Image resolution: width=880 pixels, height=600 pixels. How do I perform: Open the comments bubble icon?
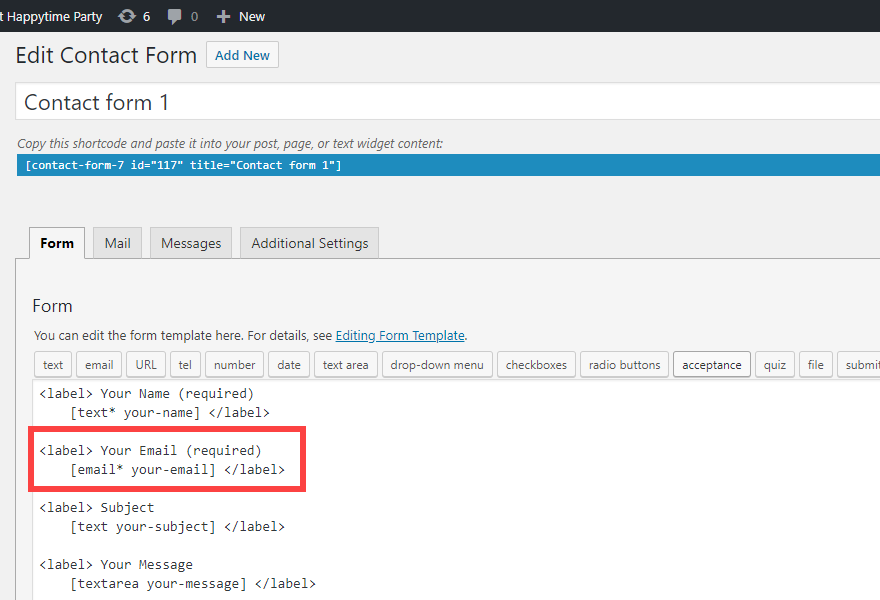pos(175,16)
